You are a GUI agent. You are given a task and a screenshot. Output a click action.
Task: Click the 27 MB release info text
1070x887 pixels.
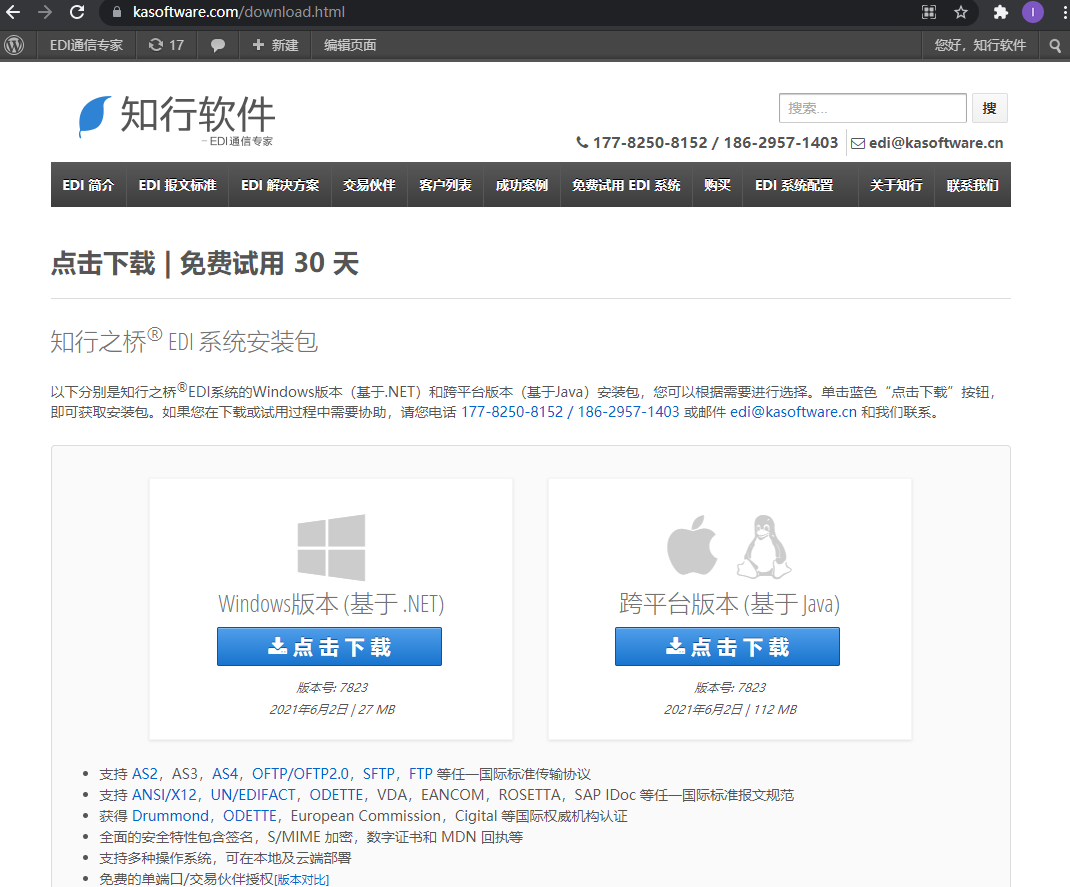pos(332,710)
